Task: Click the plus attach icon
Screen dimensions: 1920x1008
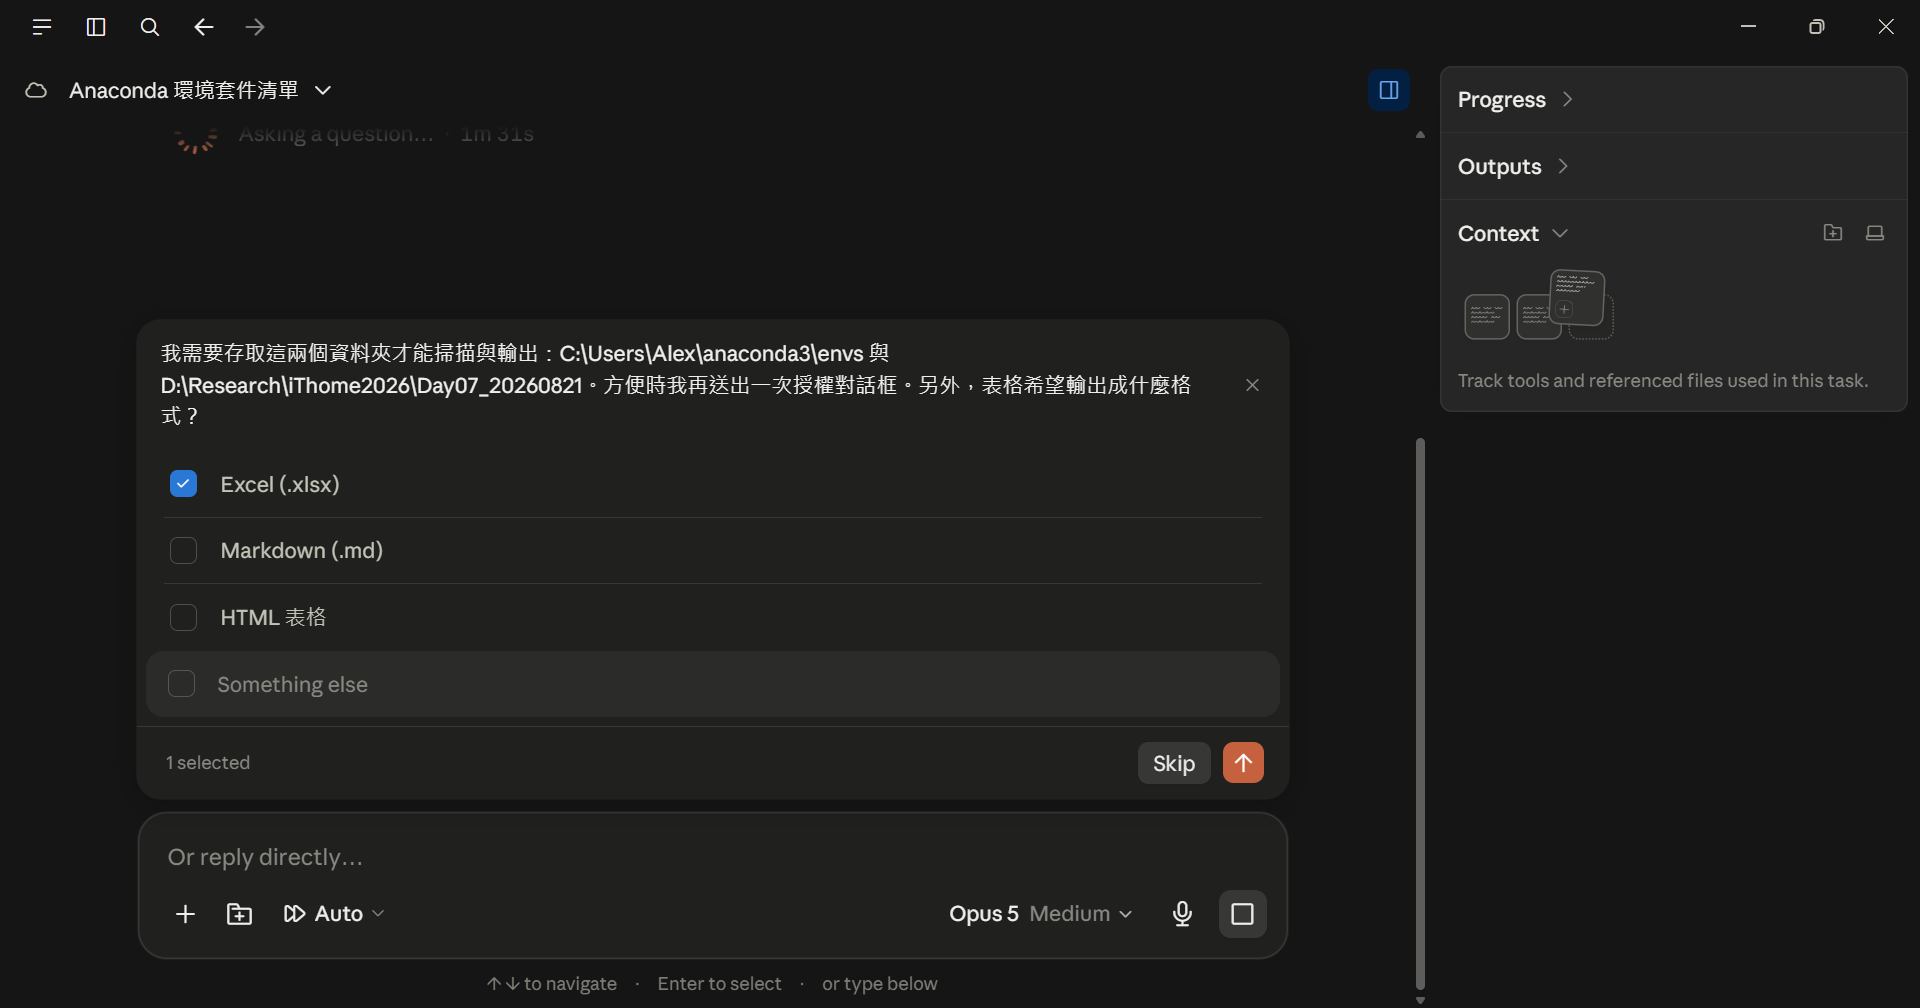Action: coord(185,914)
